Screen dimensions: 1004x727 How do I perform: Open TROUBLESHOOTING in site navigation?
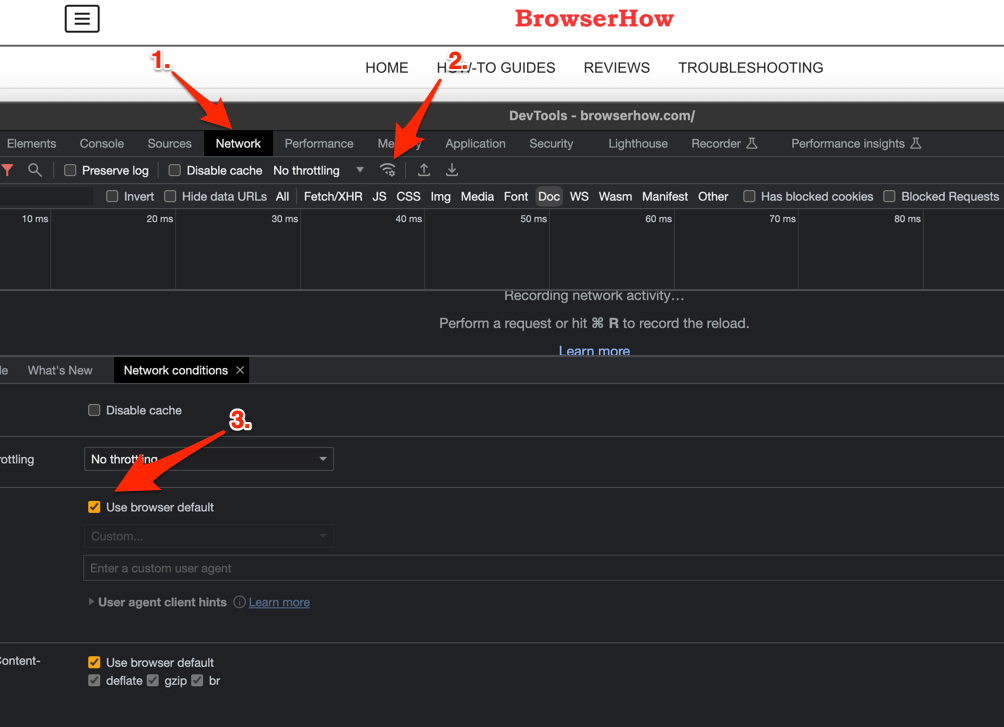tap(750, 67)
